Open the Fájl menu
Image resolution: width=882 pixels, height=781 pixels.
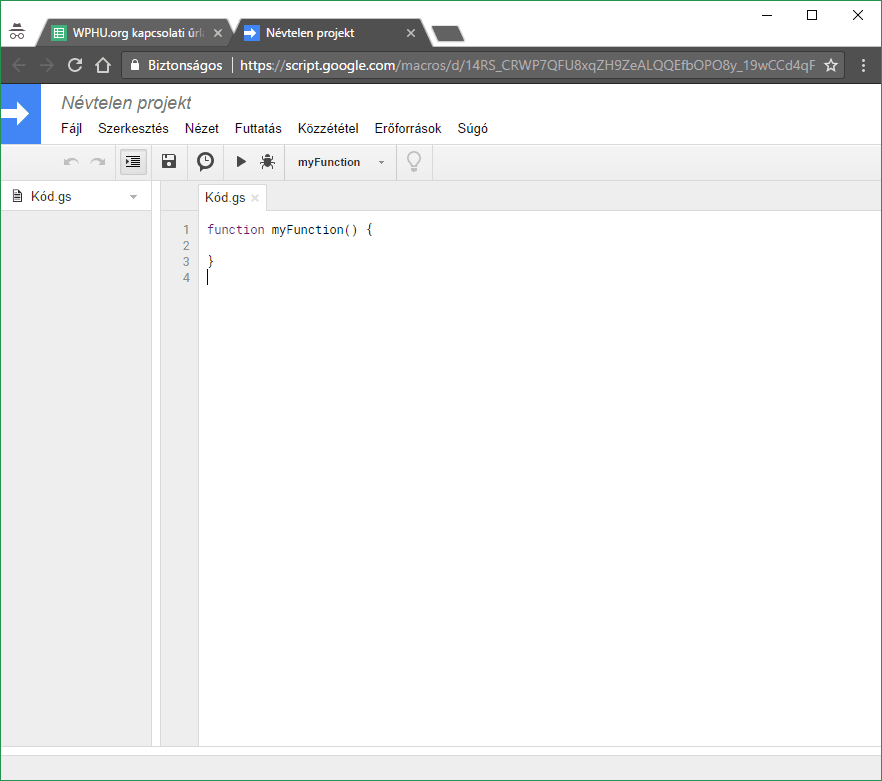(71, 129)
